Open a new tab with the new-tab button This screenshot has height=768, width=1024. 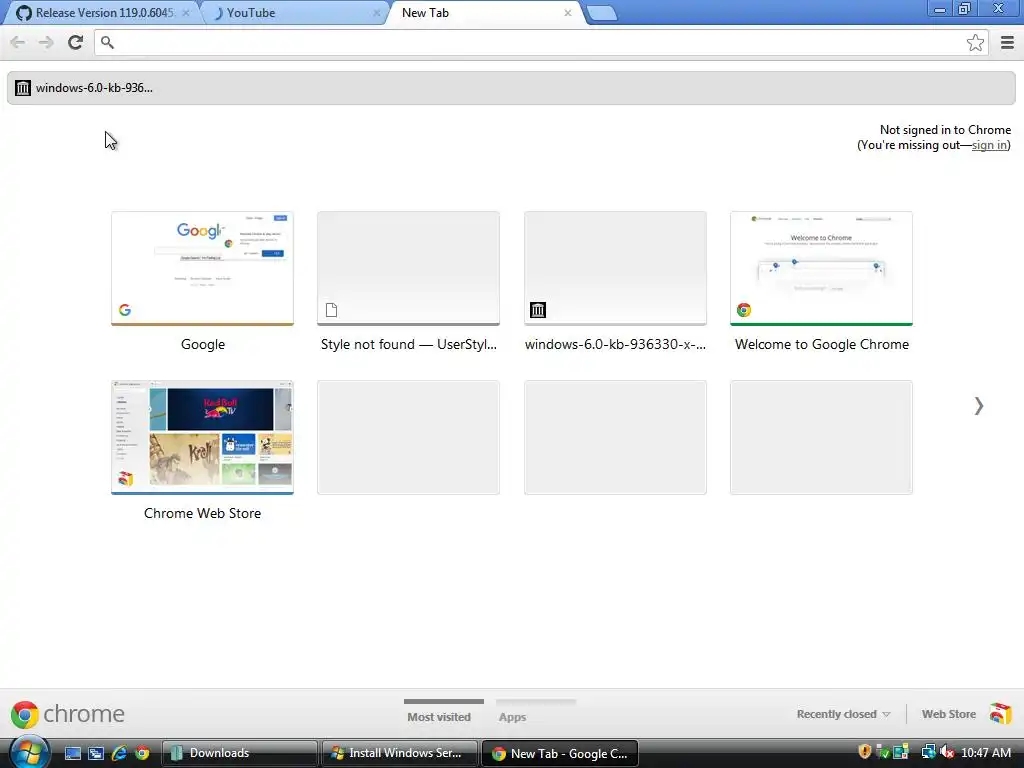[602, 13]
